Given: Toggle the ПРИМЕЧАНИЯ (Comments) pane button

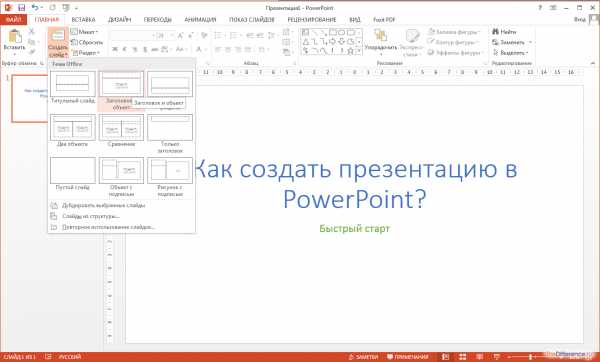Looking at the screenshot, I should pos(407,357).
